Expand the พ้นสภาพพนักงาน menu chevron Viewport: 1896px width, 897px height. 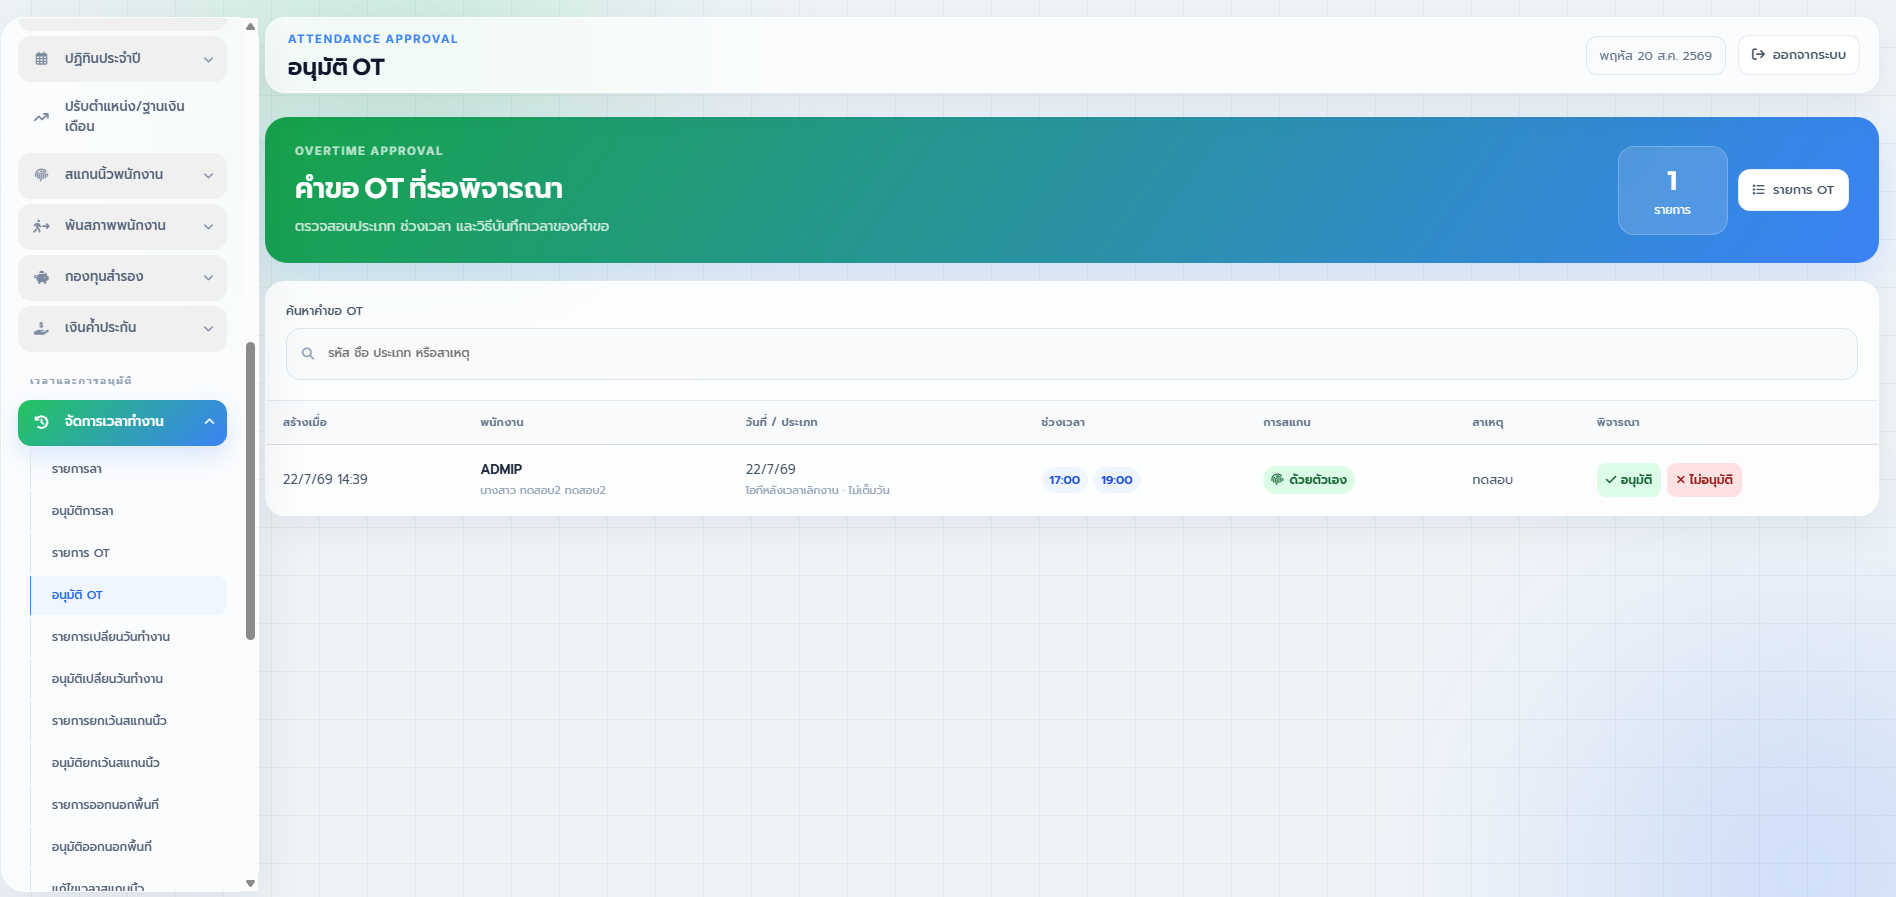click(x=208, y=226)
